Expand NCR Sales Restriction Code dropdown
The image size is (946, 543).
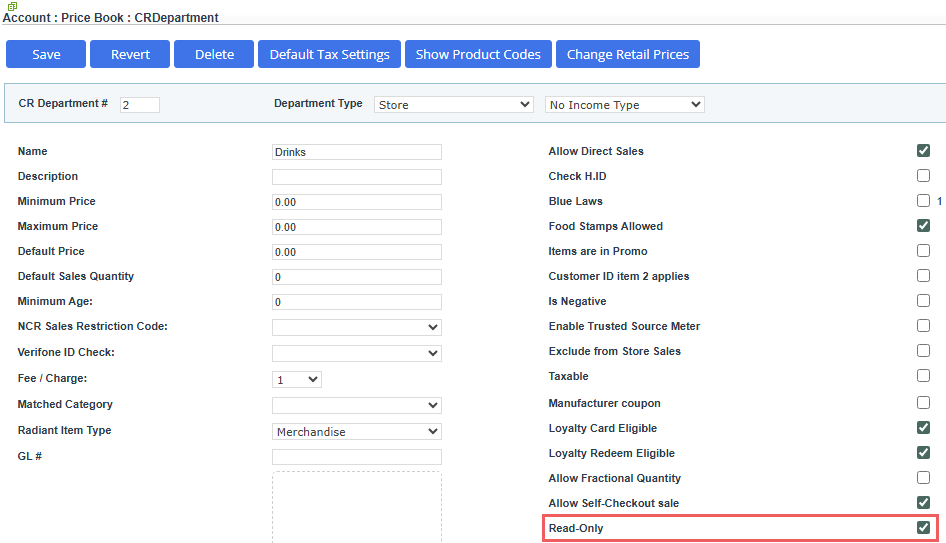pos(357,327)
